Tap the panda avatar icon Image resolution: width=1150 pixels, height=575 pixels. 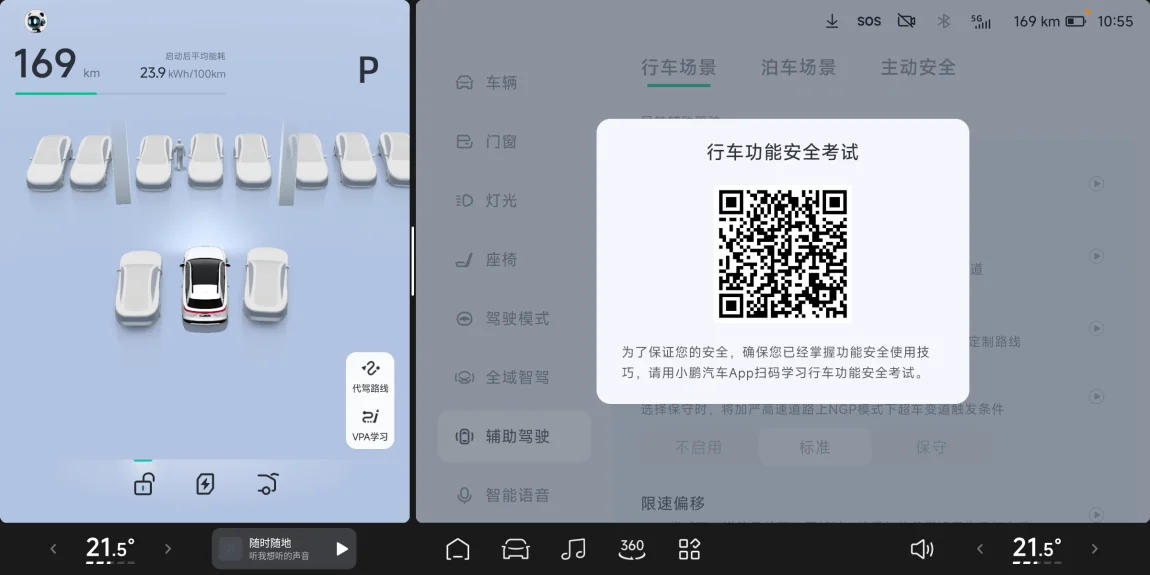tap(35, 21)
